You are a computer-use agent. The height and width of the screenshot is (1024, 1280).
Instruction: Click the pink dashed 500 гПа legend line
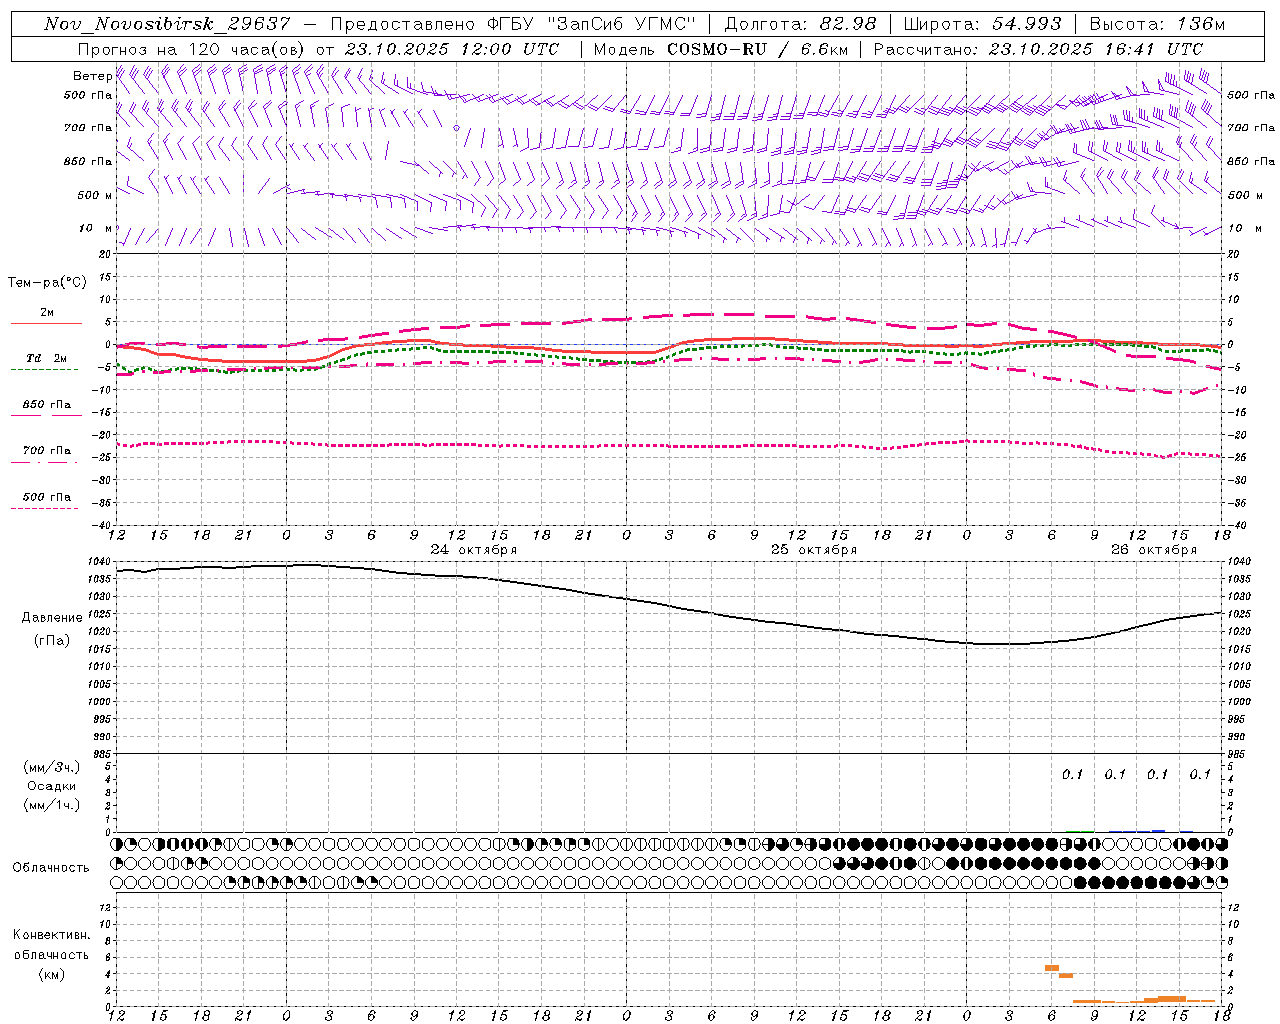45,509
